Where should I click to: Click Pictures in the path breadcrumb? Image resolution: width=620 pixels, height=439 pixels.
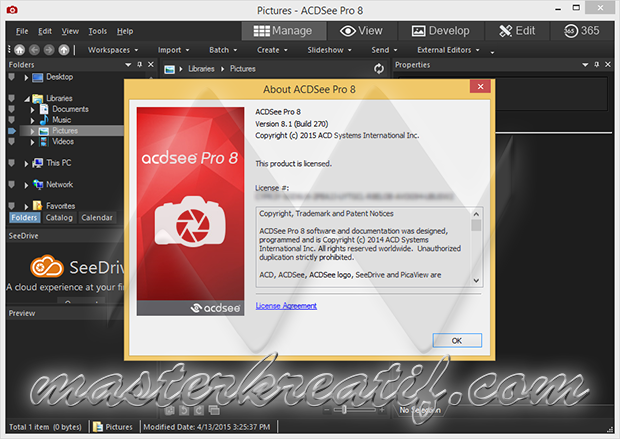coord(243,69)
